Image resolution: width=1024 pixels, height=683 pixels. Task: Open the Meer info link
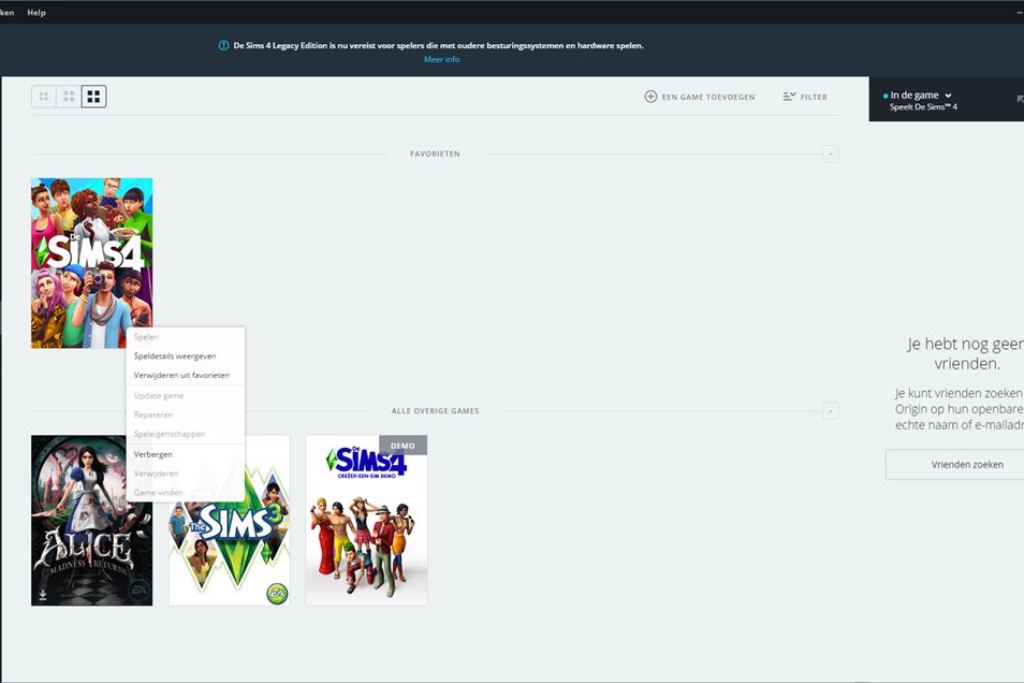[442, 59]
